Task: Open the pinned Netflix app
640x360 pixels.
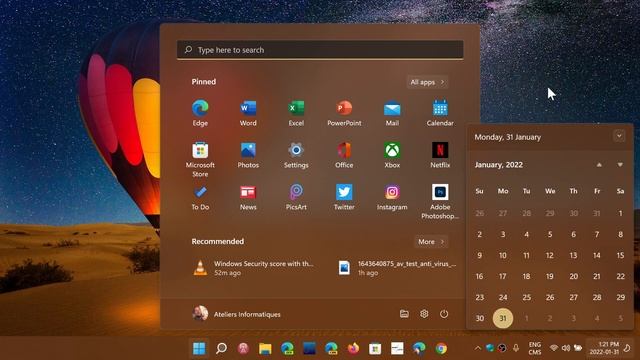Action: point(440,155)
